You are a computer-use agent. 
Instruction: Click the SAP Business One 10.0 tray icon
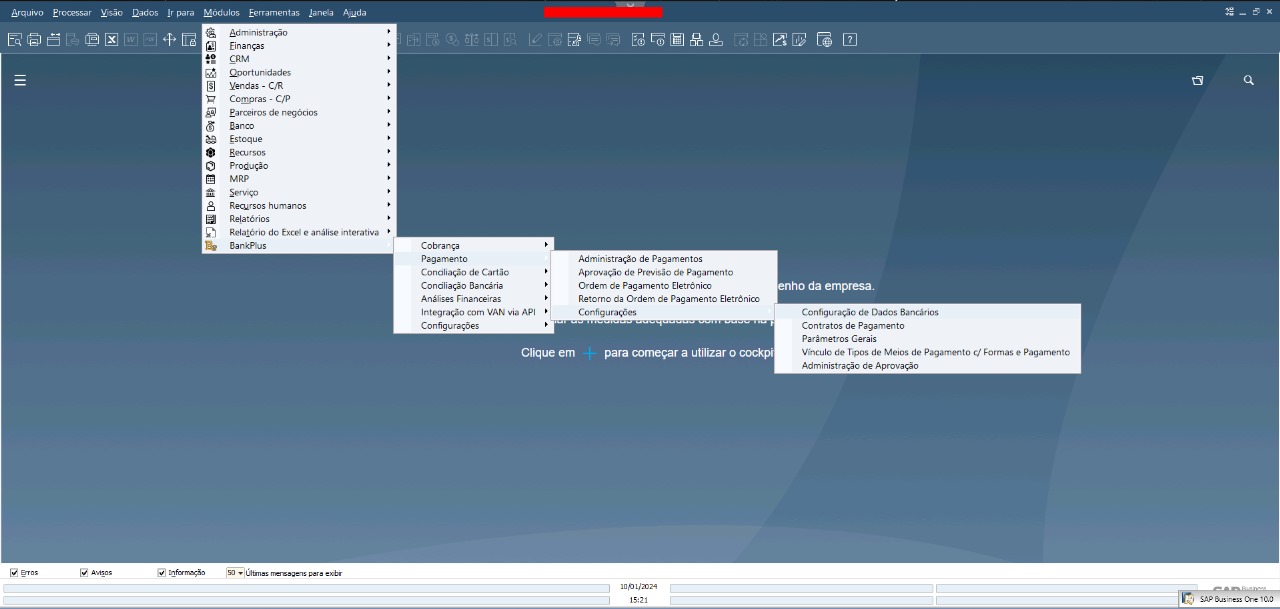1189,598
